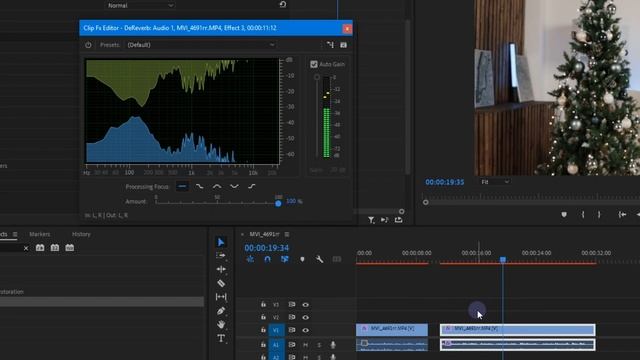The image size is (640, 360).
Task: Toggle V1 track targeting button
Action: tap(276, 330)
